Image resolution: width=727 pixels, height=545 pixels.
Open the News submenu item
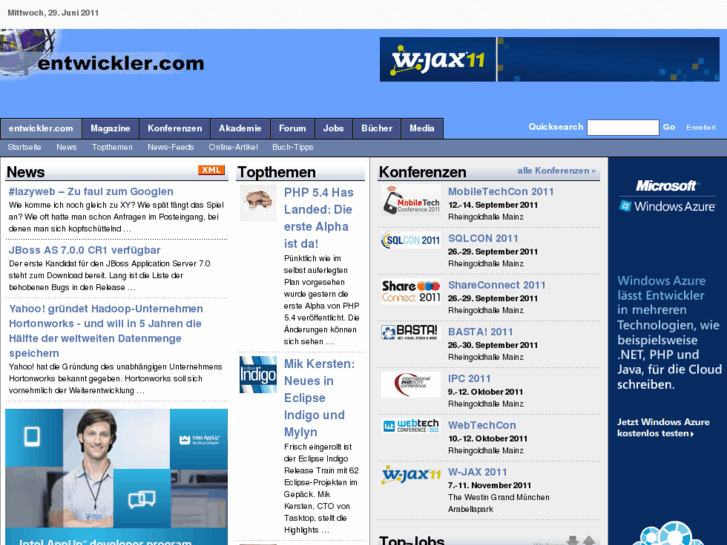point(66,147)
